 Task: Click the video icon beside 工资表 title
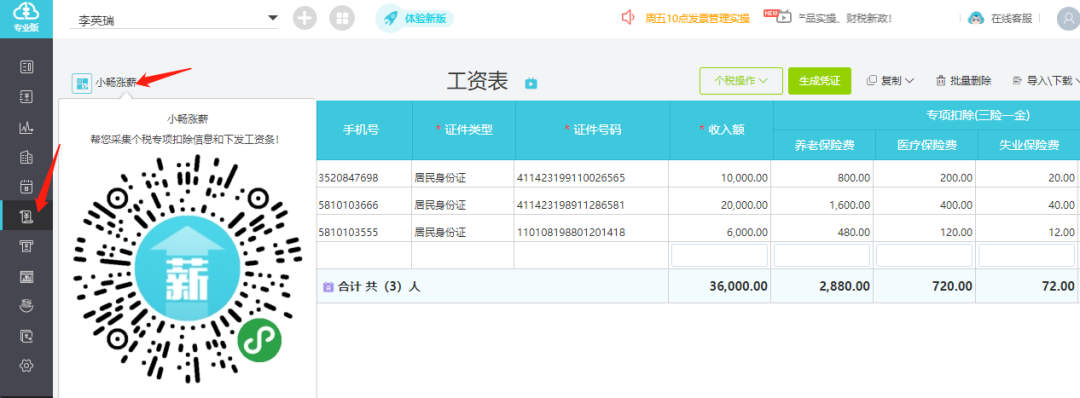pyautogui.click(x=531, y=83)
